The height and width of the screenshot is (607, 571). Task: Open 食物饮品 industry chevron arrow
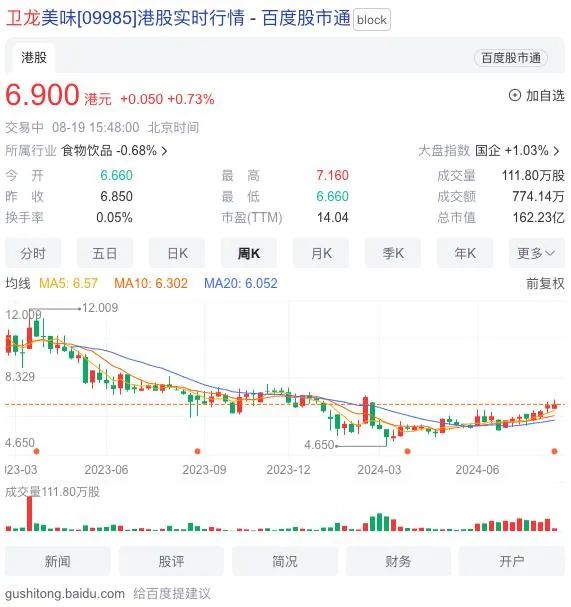pyautogui.click(x=165, y=151)
